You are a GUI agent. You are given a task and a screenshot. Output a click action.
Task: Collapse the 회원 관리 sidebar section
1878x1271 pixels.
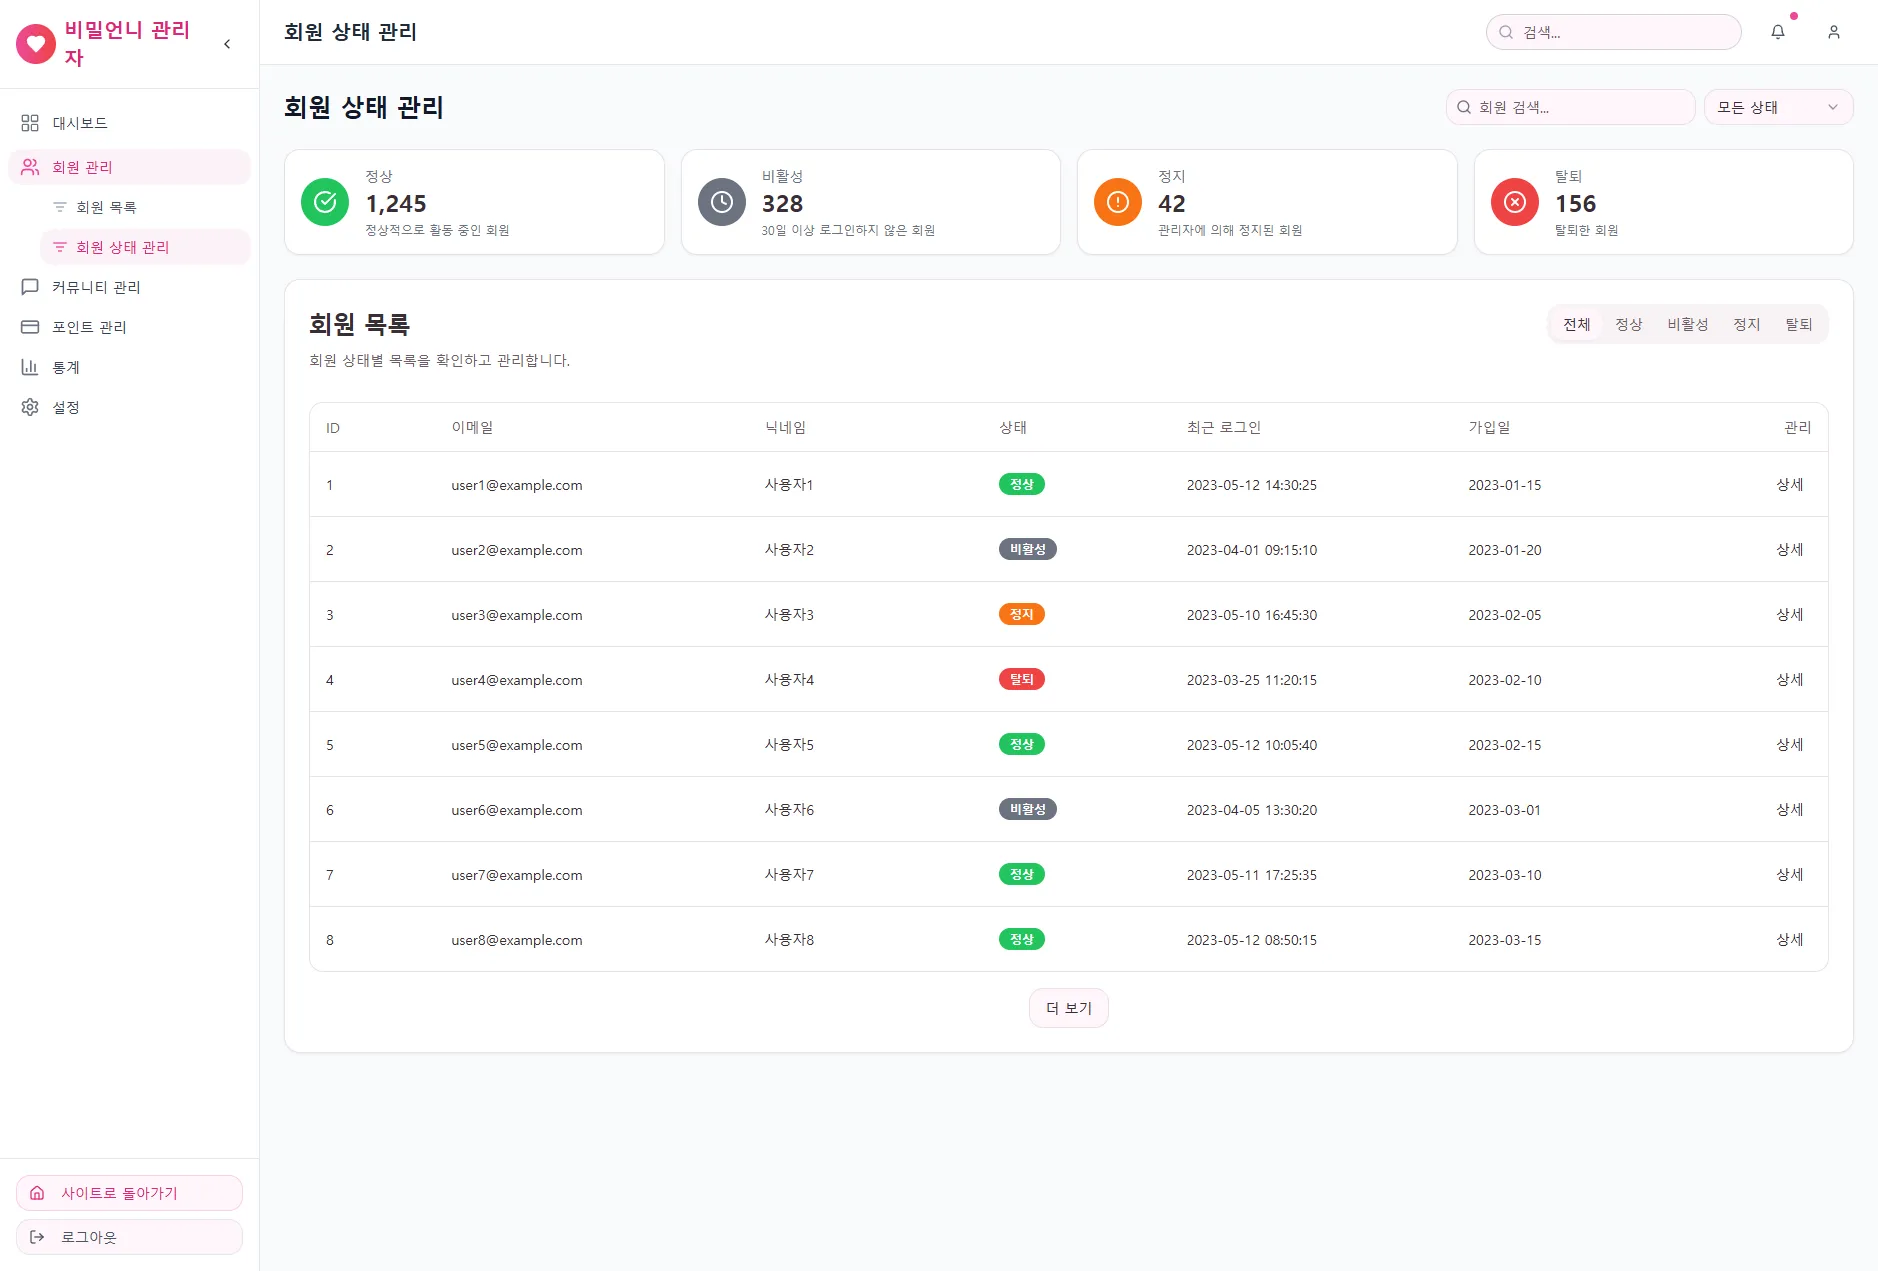(129, 167)
